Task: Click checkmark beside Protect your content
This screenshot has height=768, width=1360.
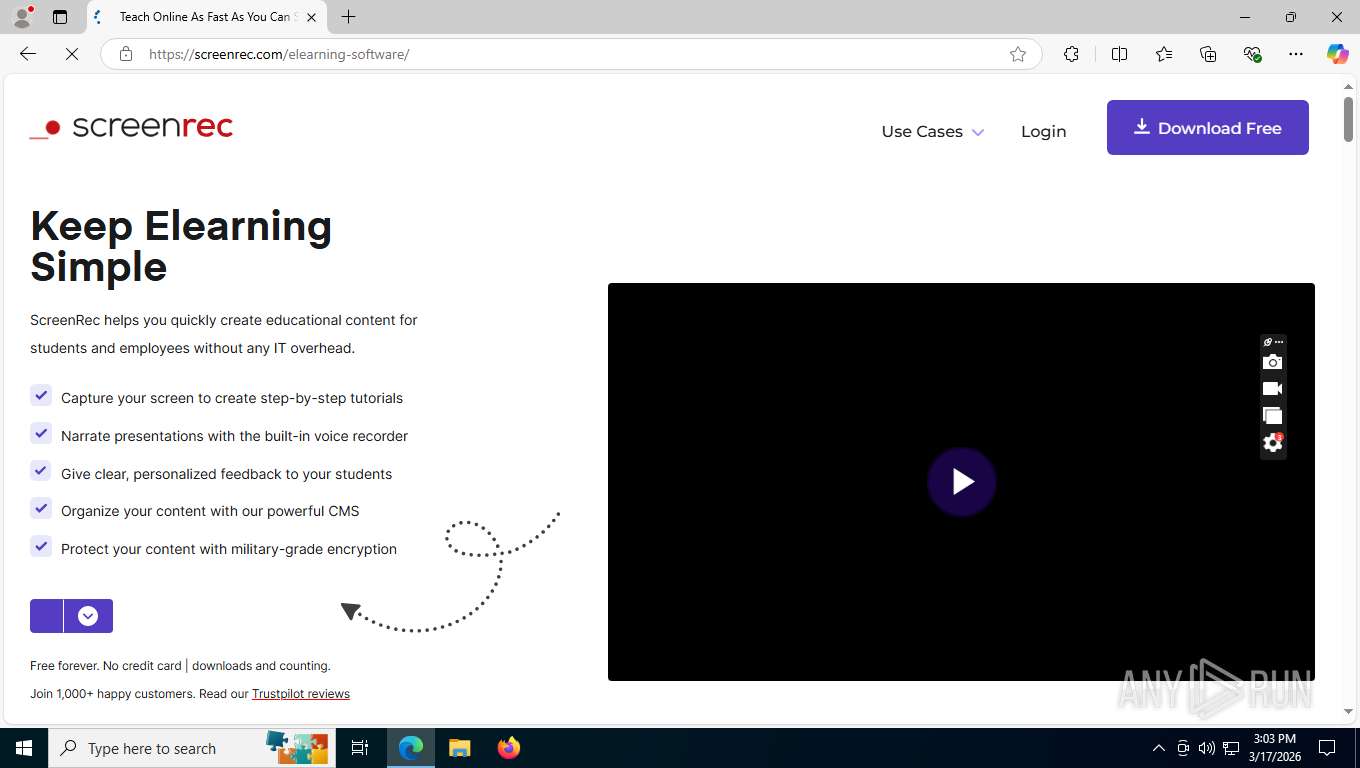Action: (41, 547)
